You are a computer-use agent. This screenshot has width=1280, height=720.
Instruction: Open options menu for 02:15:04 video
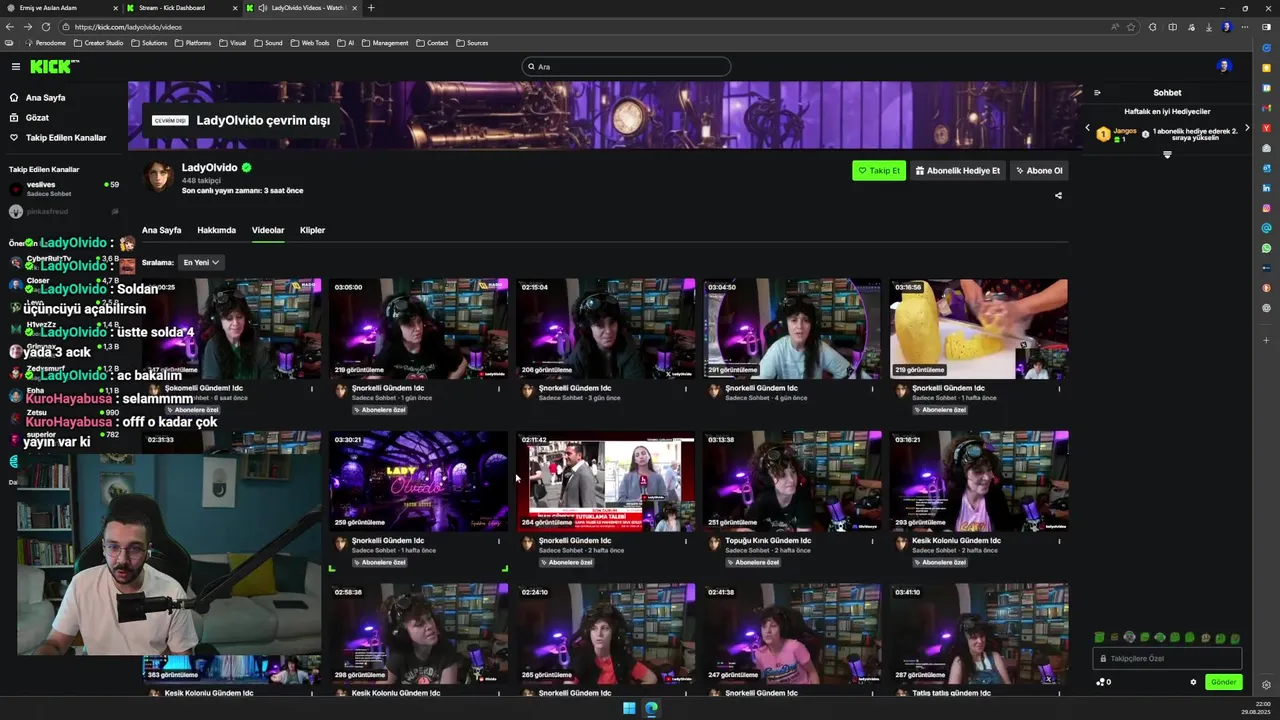tap(686, 389)
